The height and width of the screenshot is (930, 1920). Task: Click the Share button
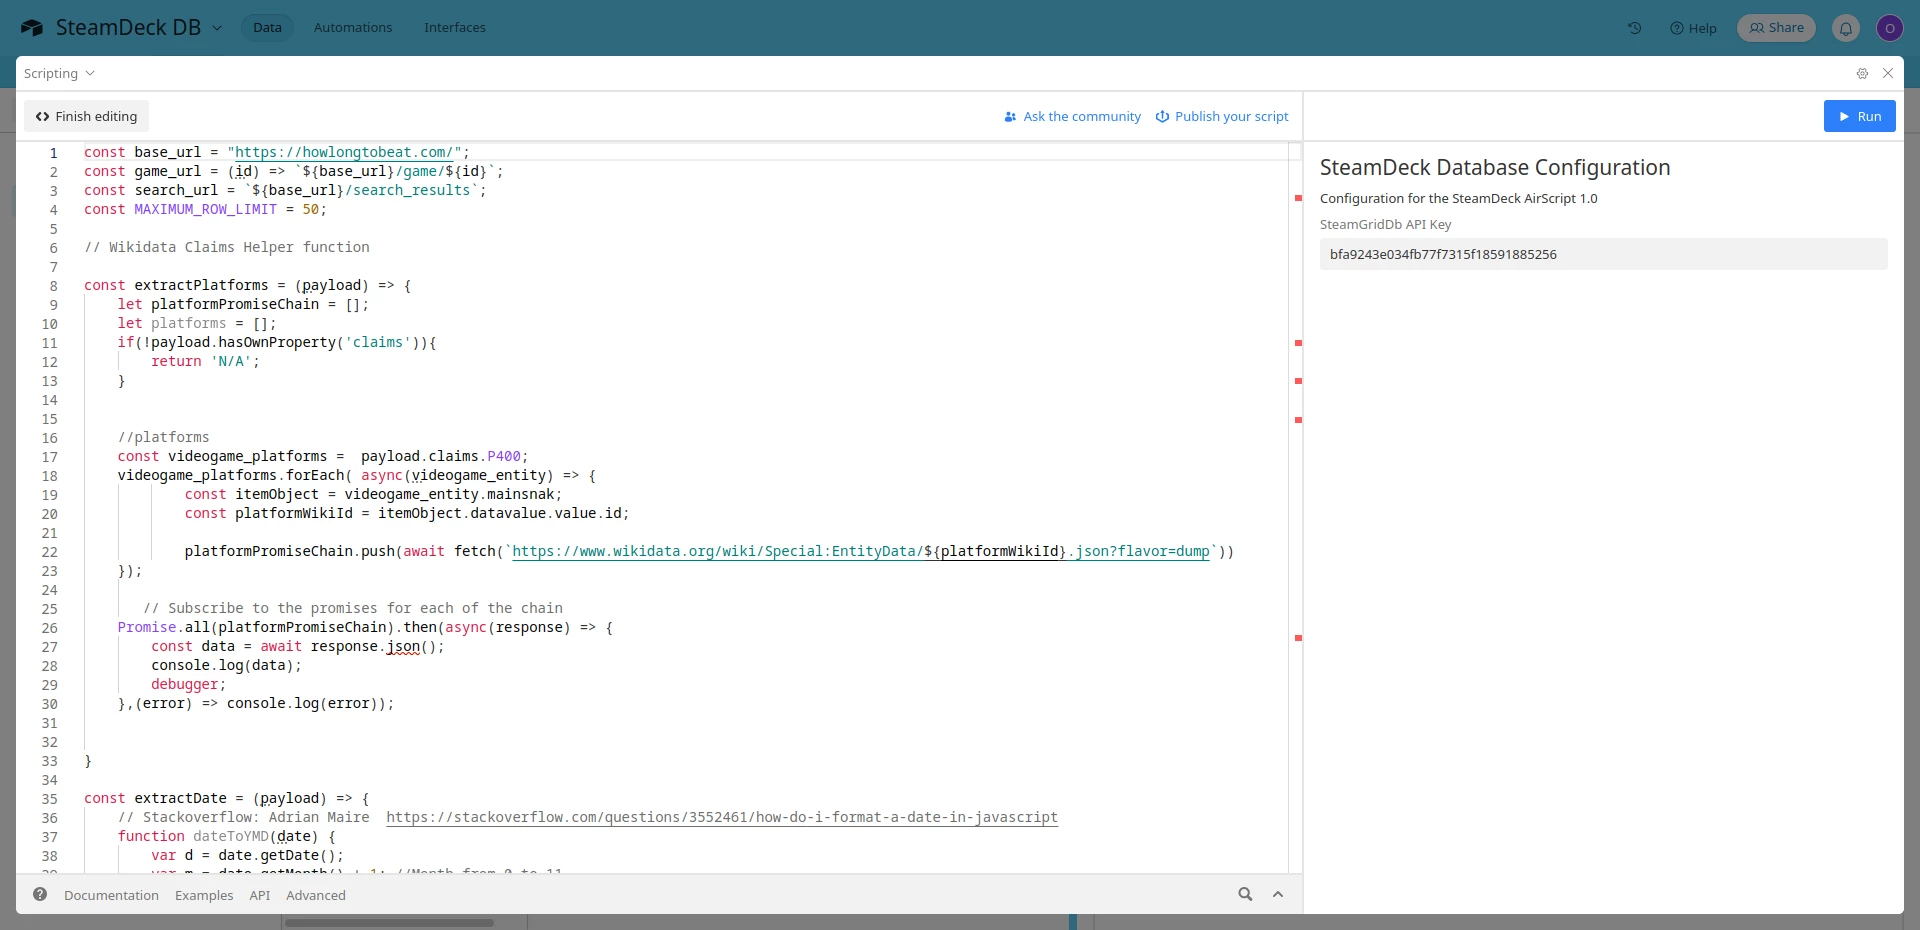tap(1776, 28)
